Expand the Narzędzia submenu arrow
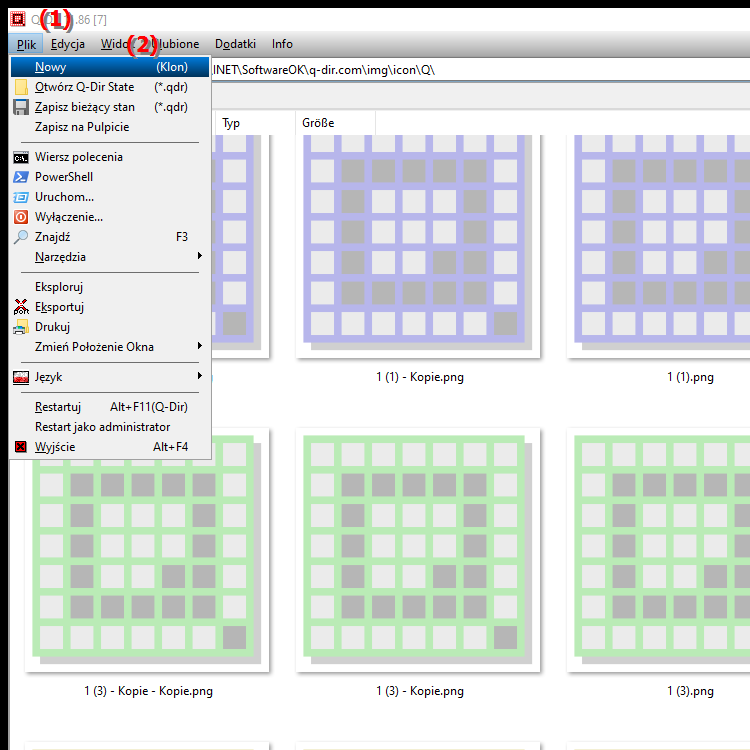The height and width of the screenshot is (750, 750). (x=200, y=256)
